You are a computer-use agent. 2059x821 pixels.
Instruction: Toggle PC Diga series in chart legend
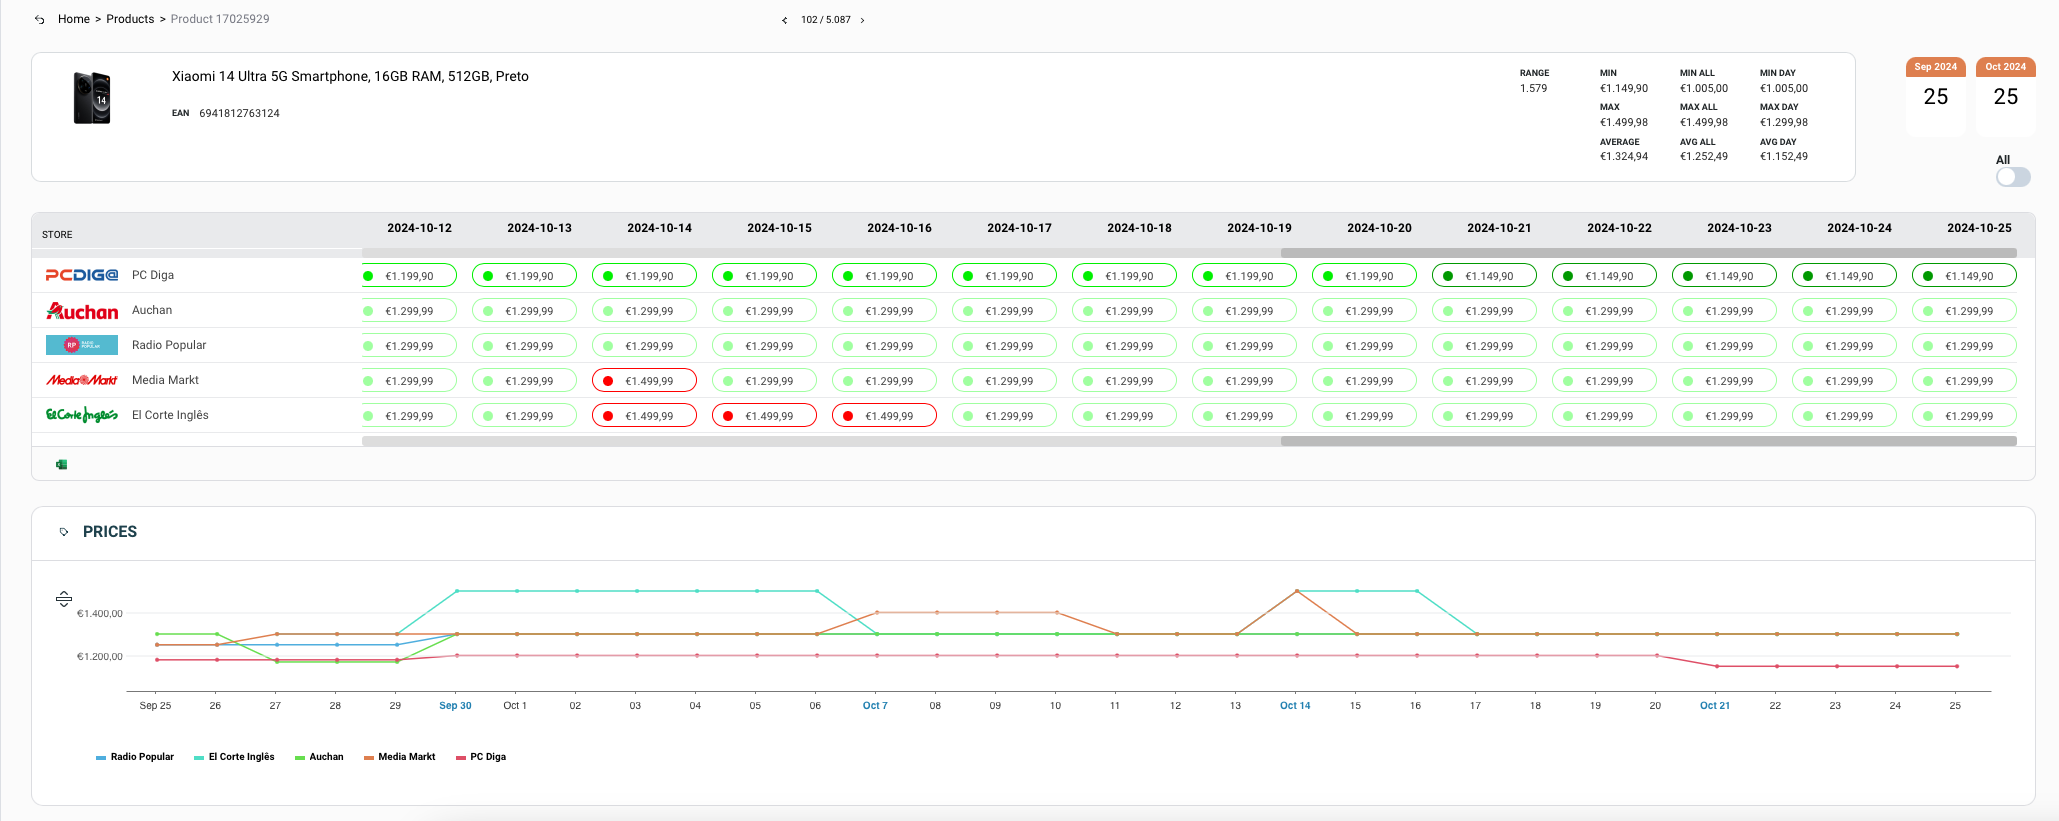481,757
